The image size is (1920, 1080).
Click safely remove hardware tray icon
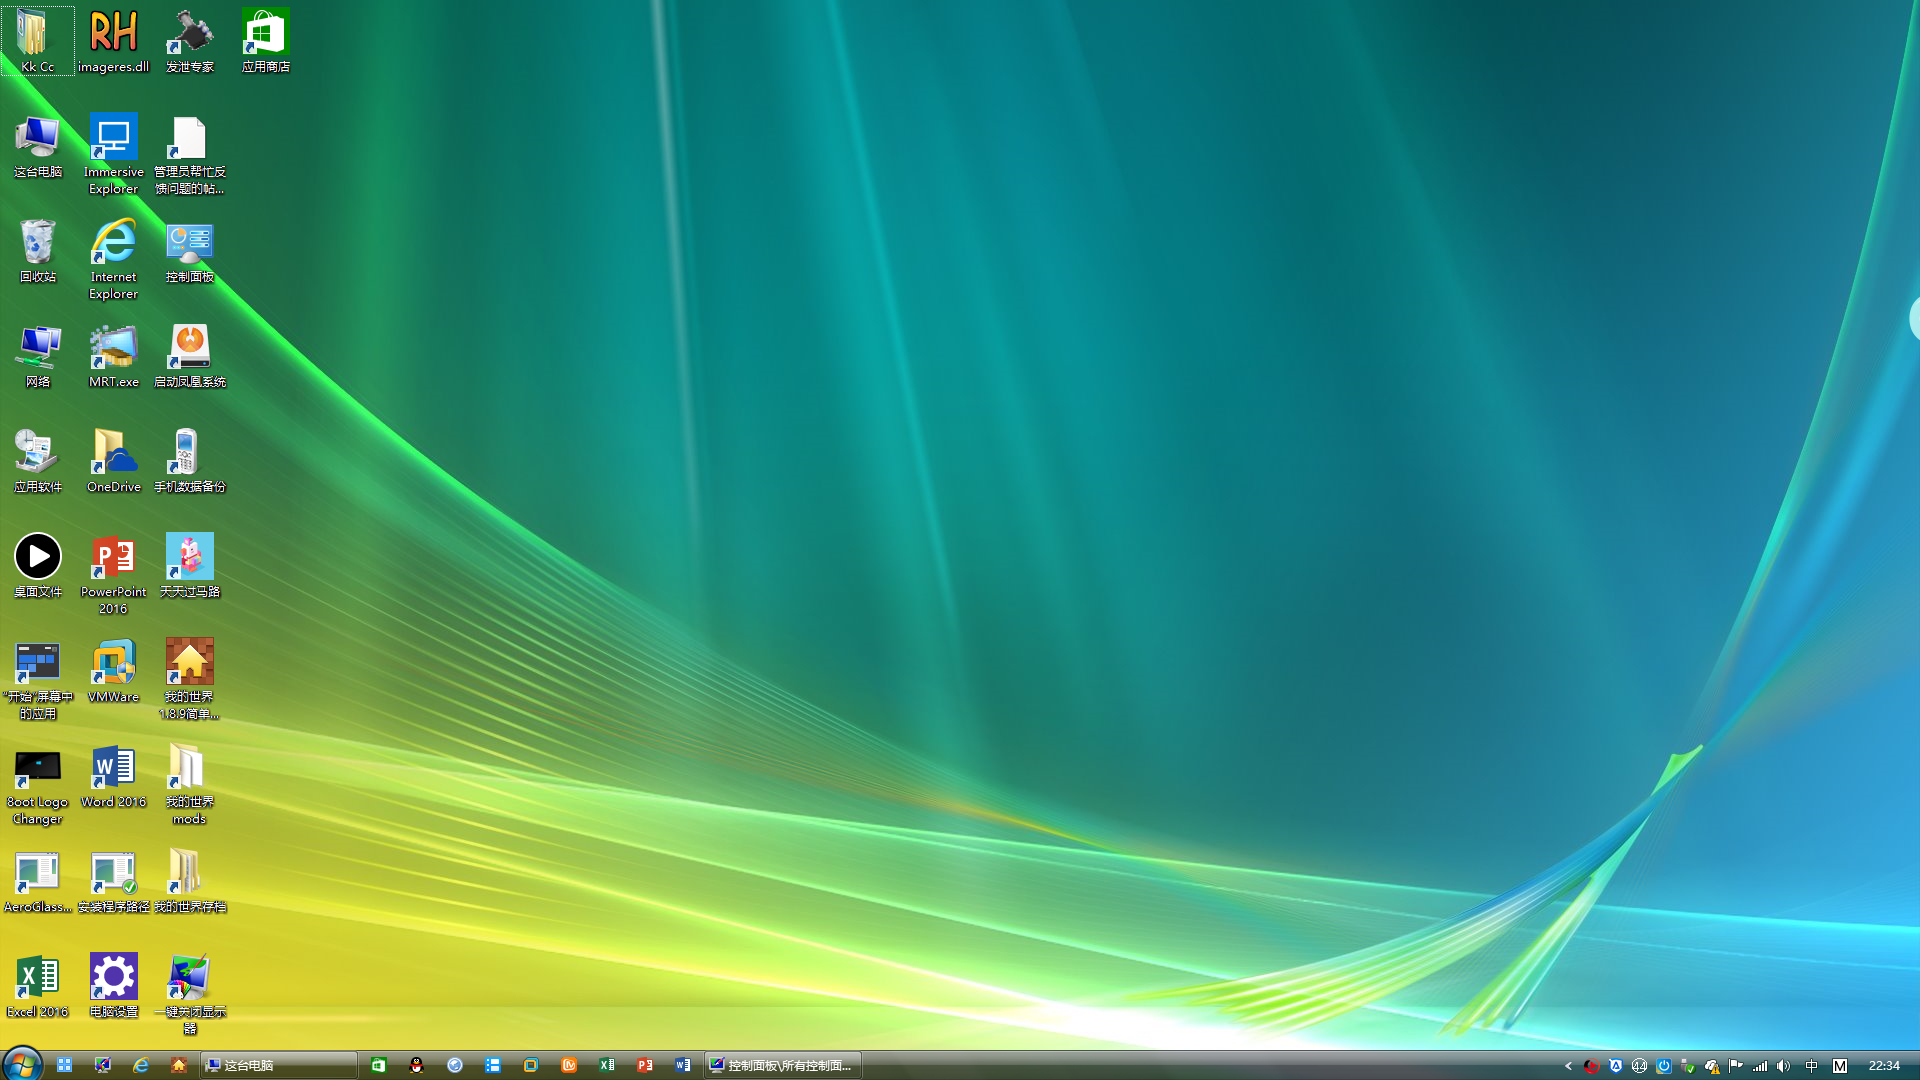pyautogui.click(x=1688, y=1066)
